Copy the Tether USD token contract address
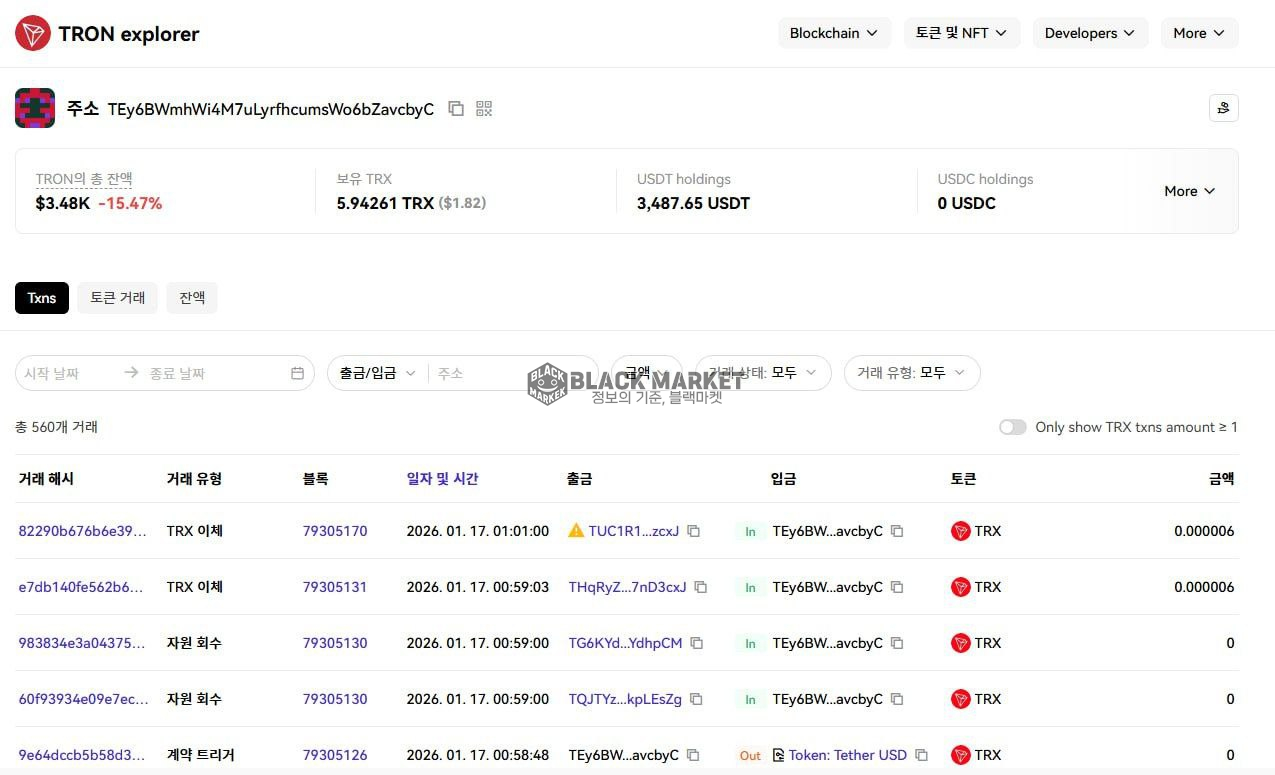The height and width of the screenshot is (775, 1275). click(x=922, y=755)
